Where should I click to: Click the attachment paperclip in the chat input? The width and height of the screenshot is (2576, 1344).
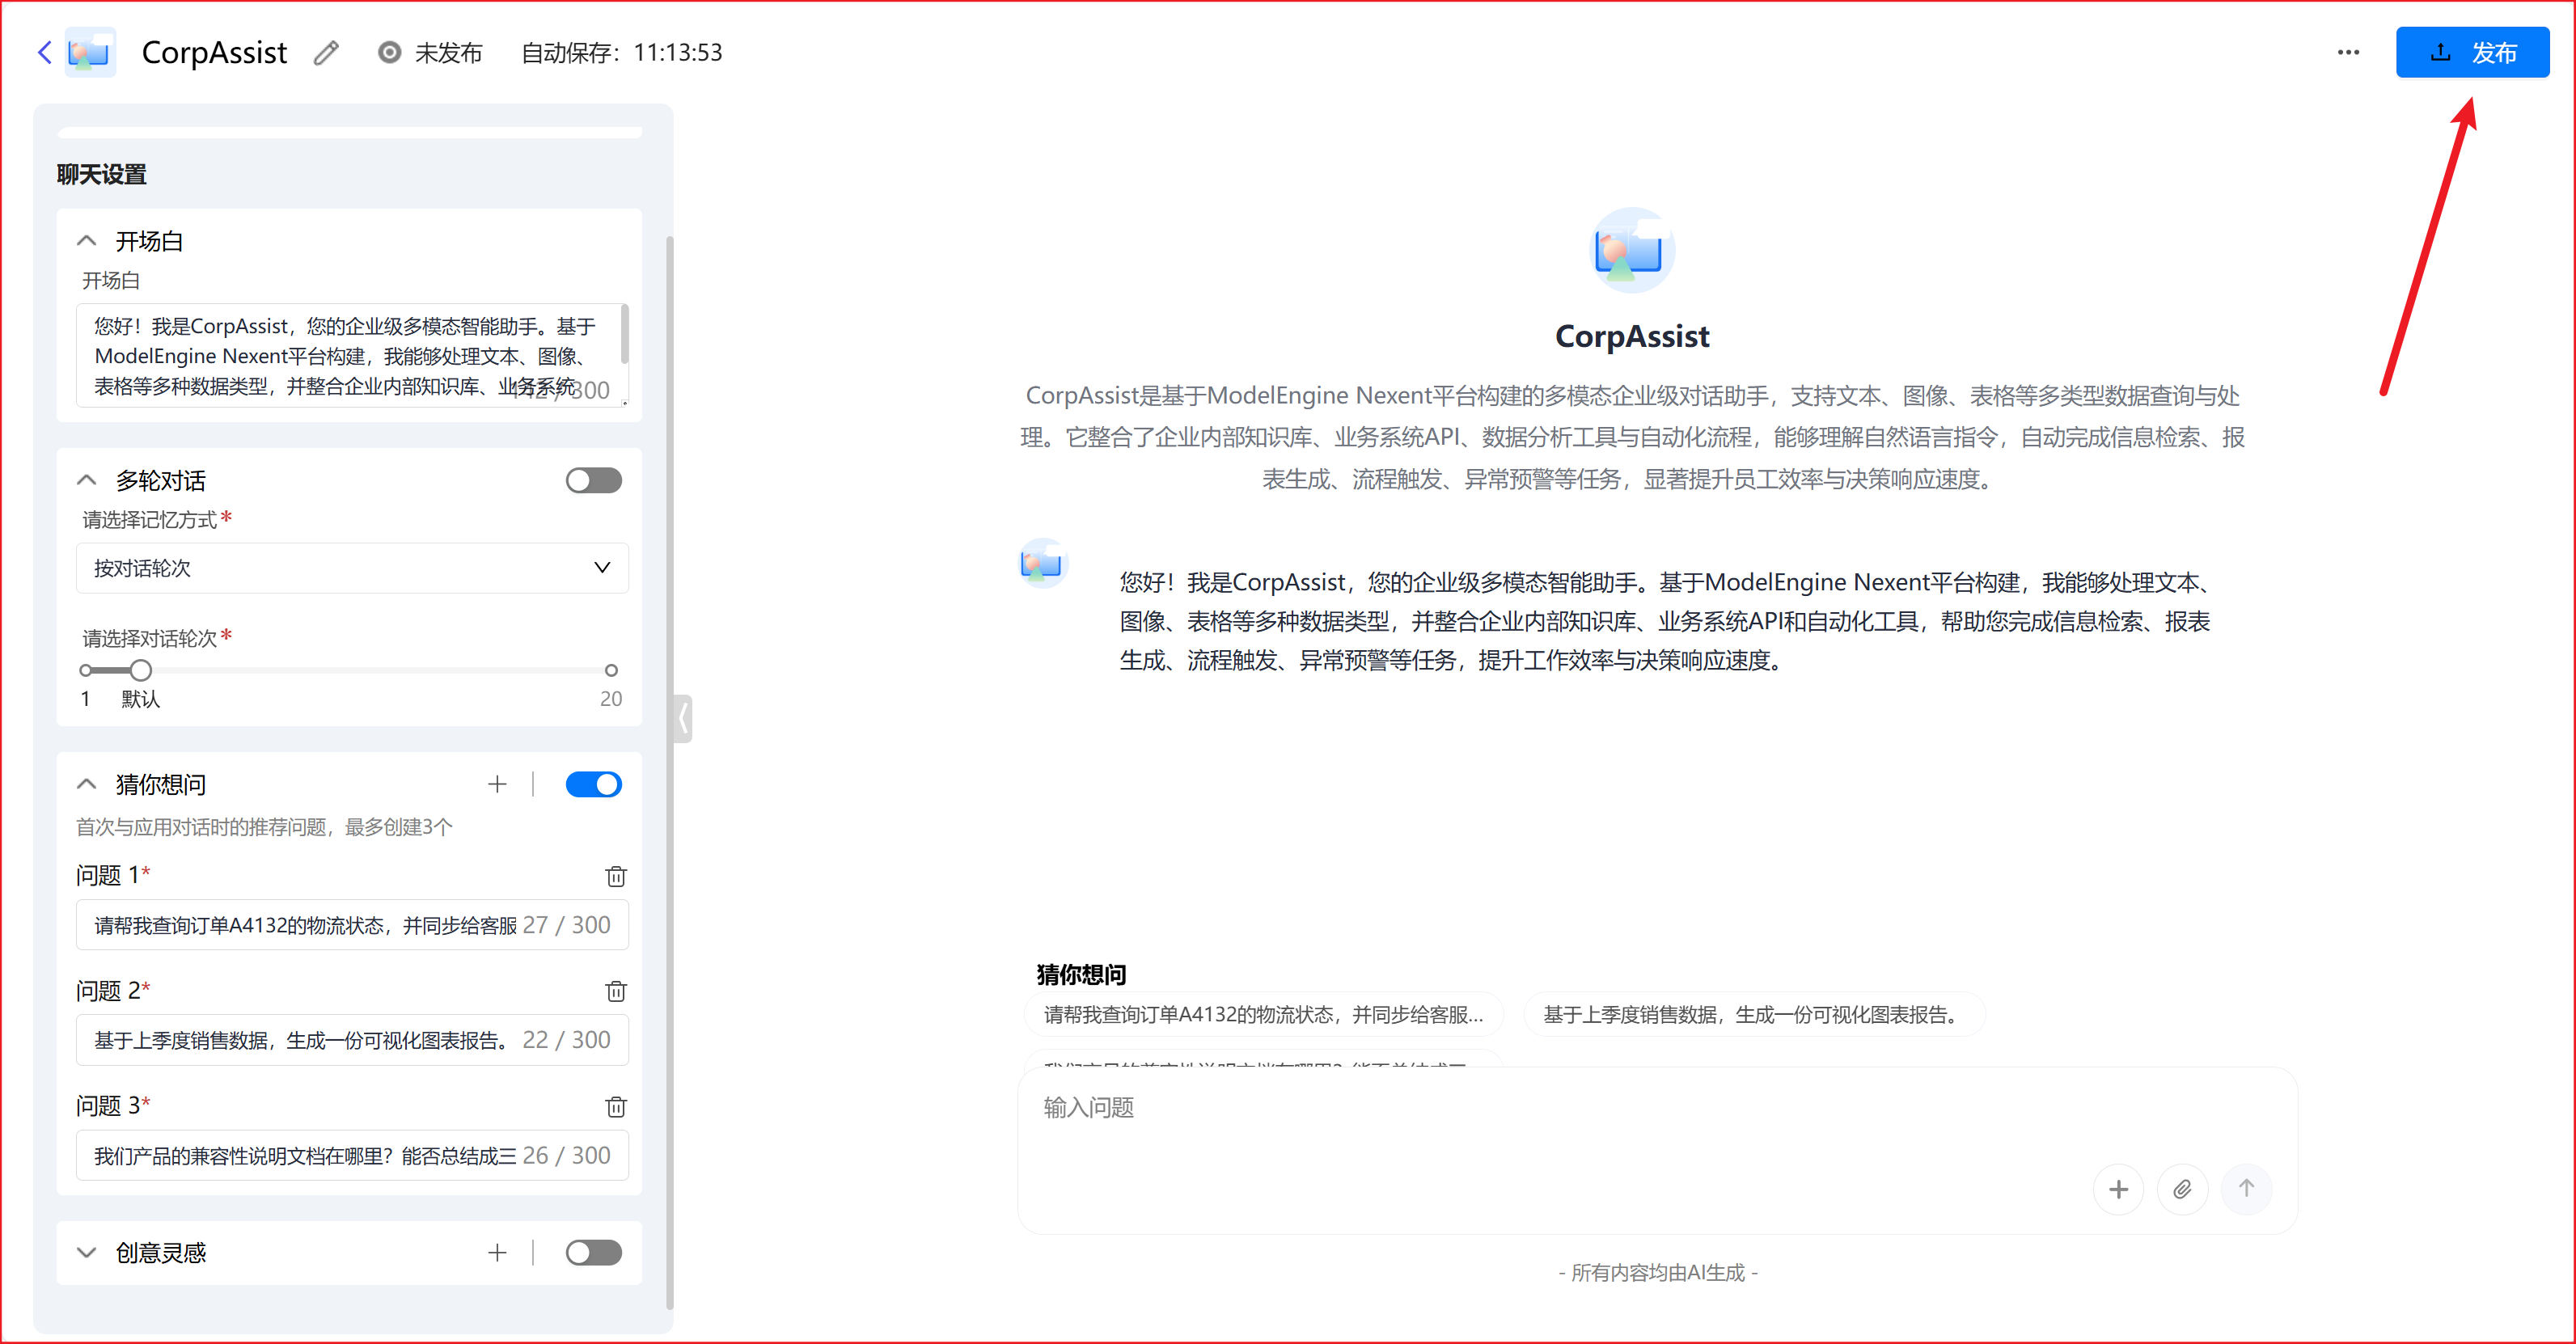pyautogui.click(x=2183, y=1189)
